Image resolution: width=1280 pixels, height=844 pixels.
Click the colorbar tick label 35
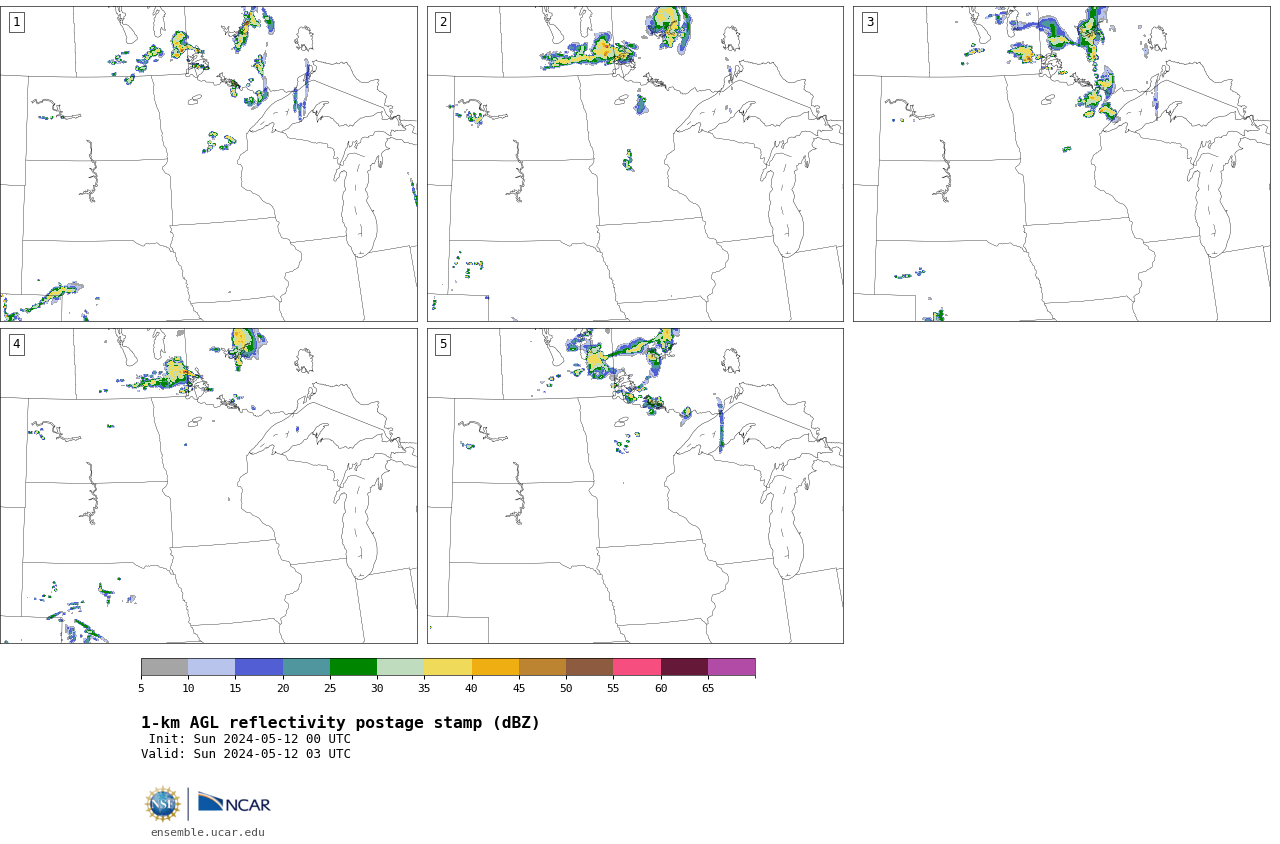[424, 688]
